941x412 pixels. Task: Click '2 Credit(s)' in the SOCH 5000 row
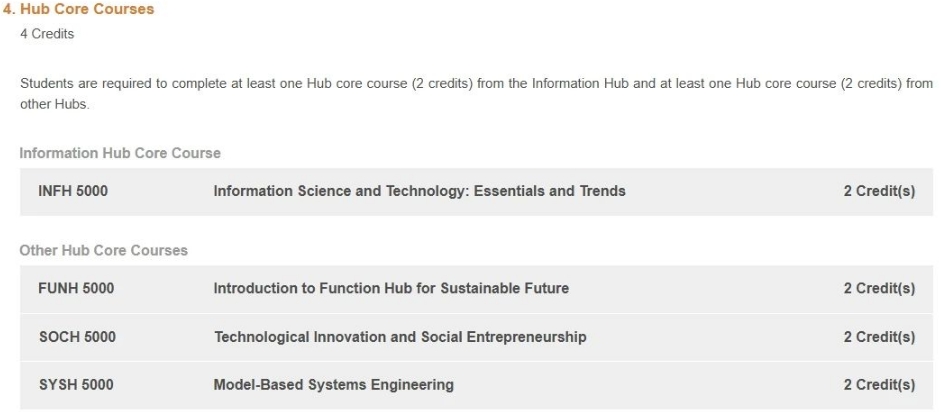879,337
